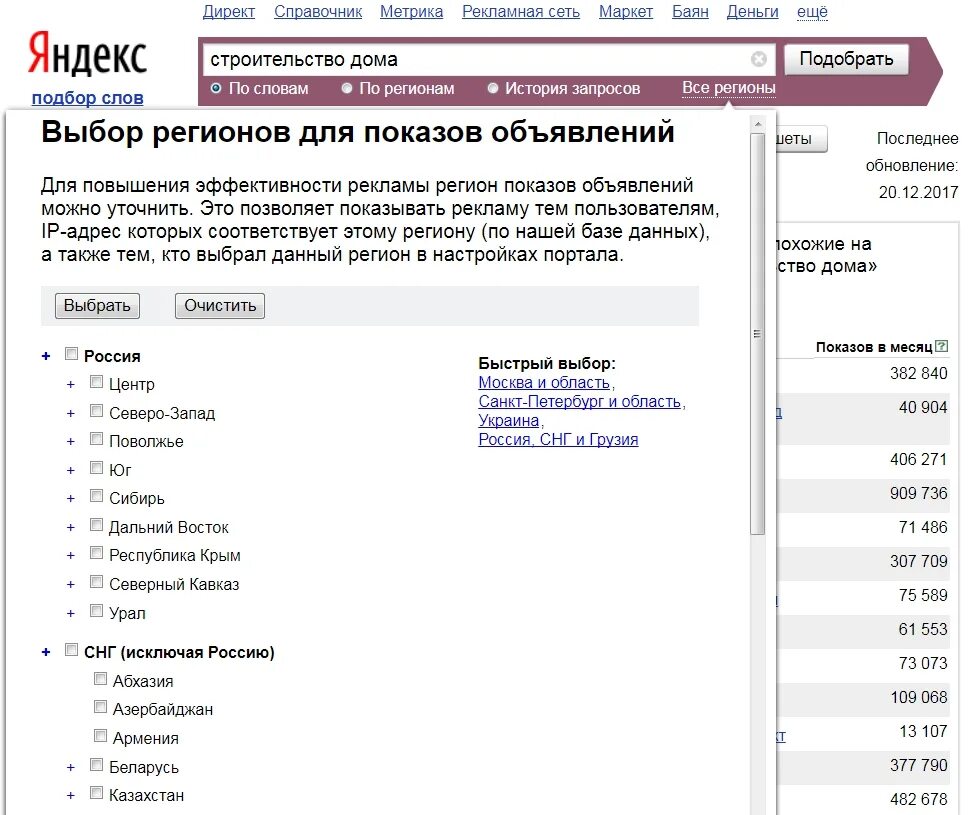The image size is (977, 815).
Task: Expand the Сибирь region node
Action: click(x=70, y=499)
